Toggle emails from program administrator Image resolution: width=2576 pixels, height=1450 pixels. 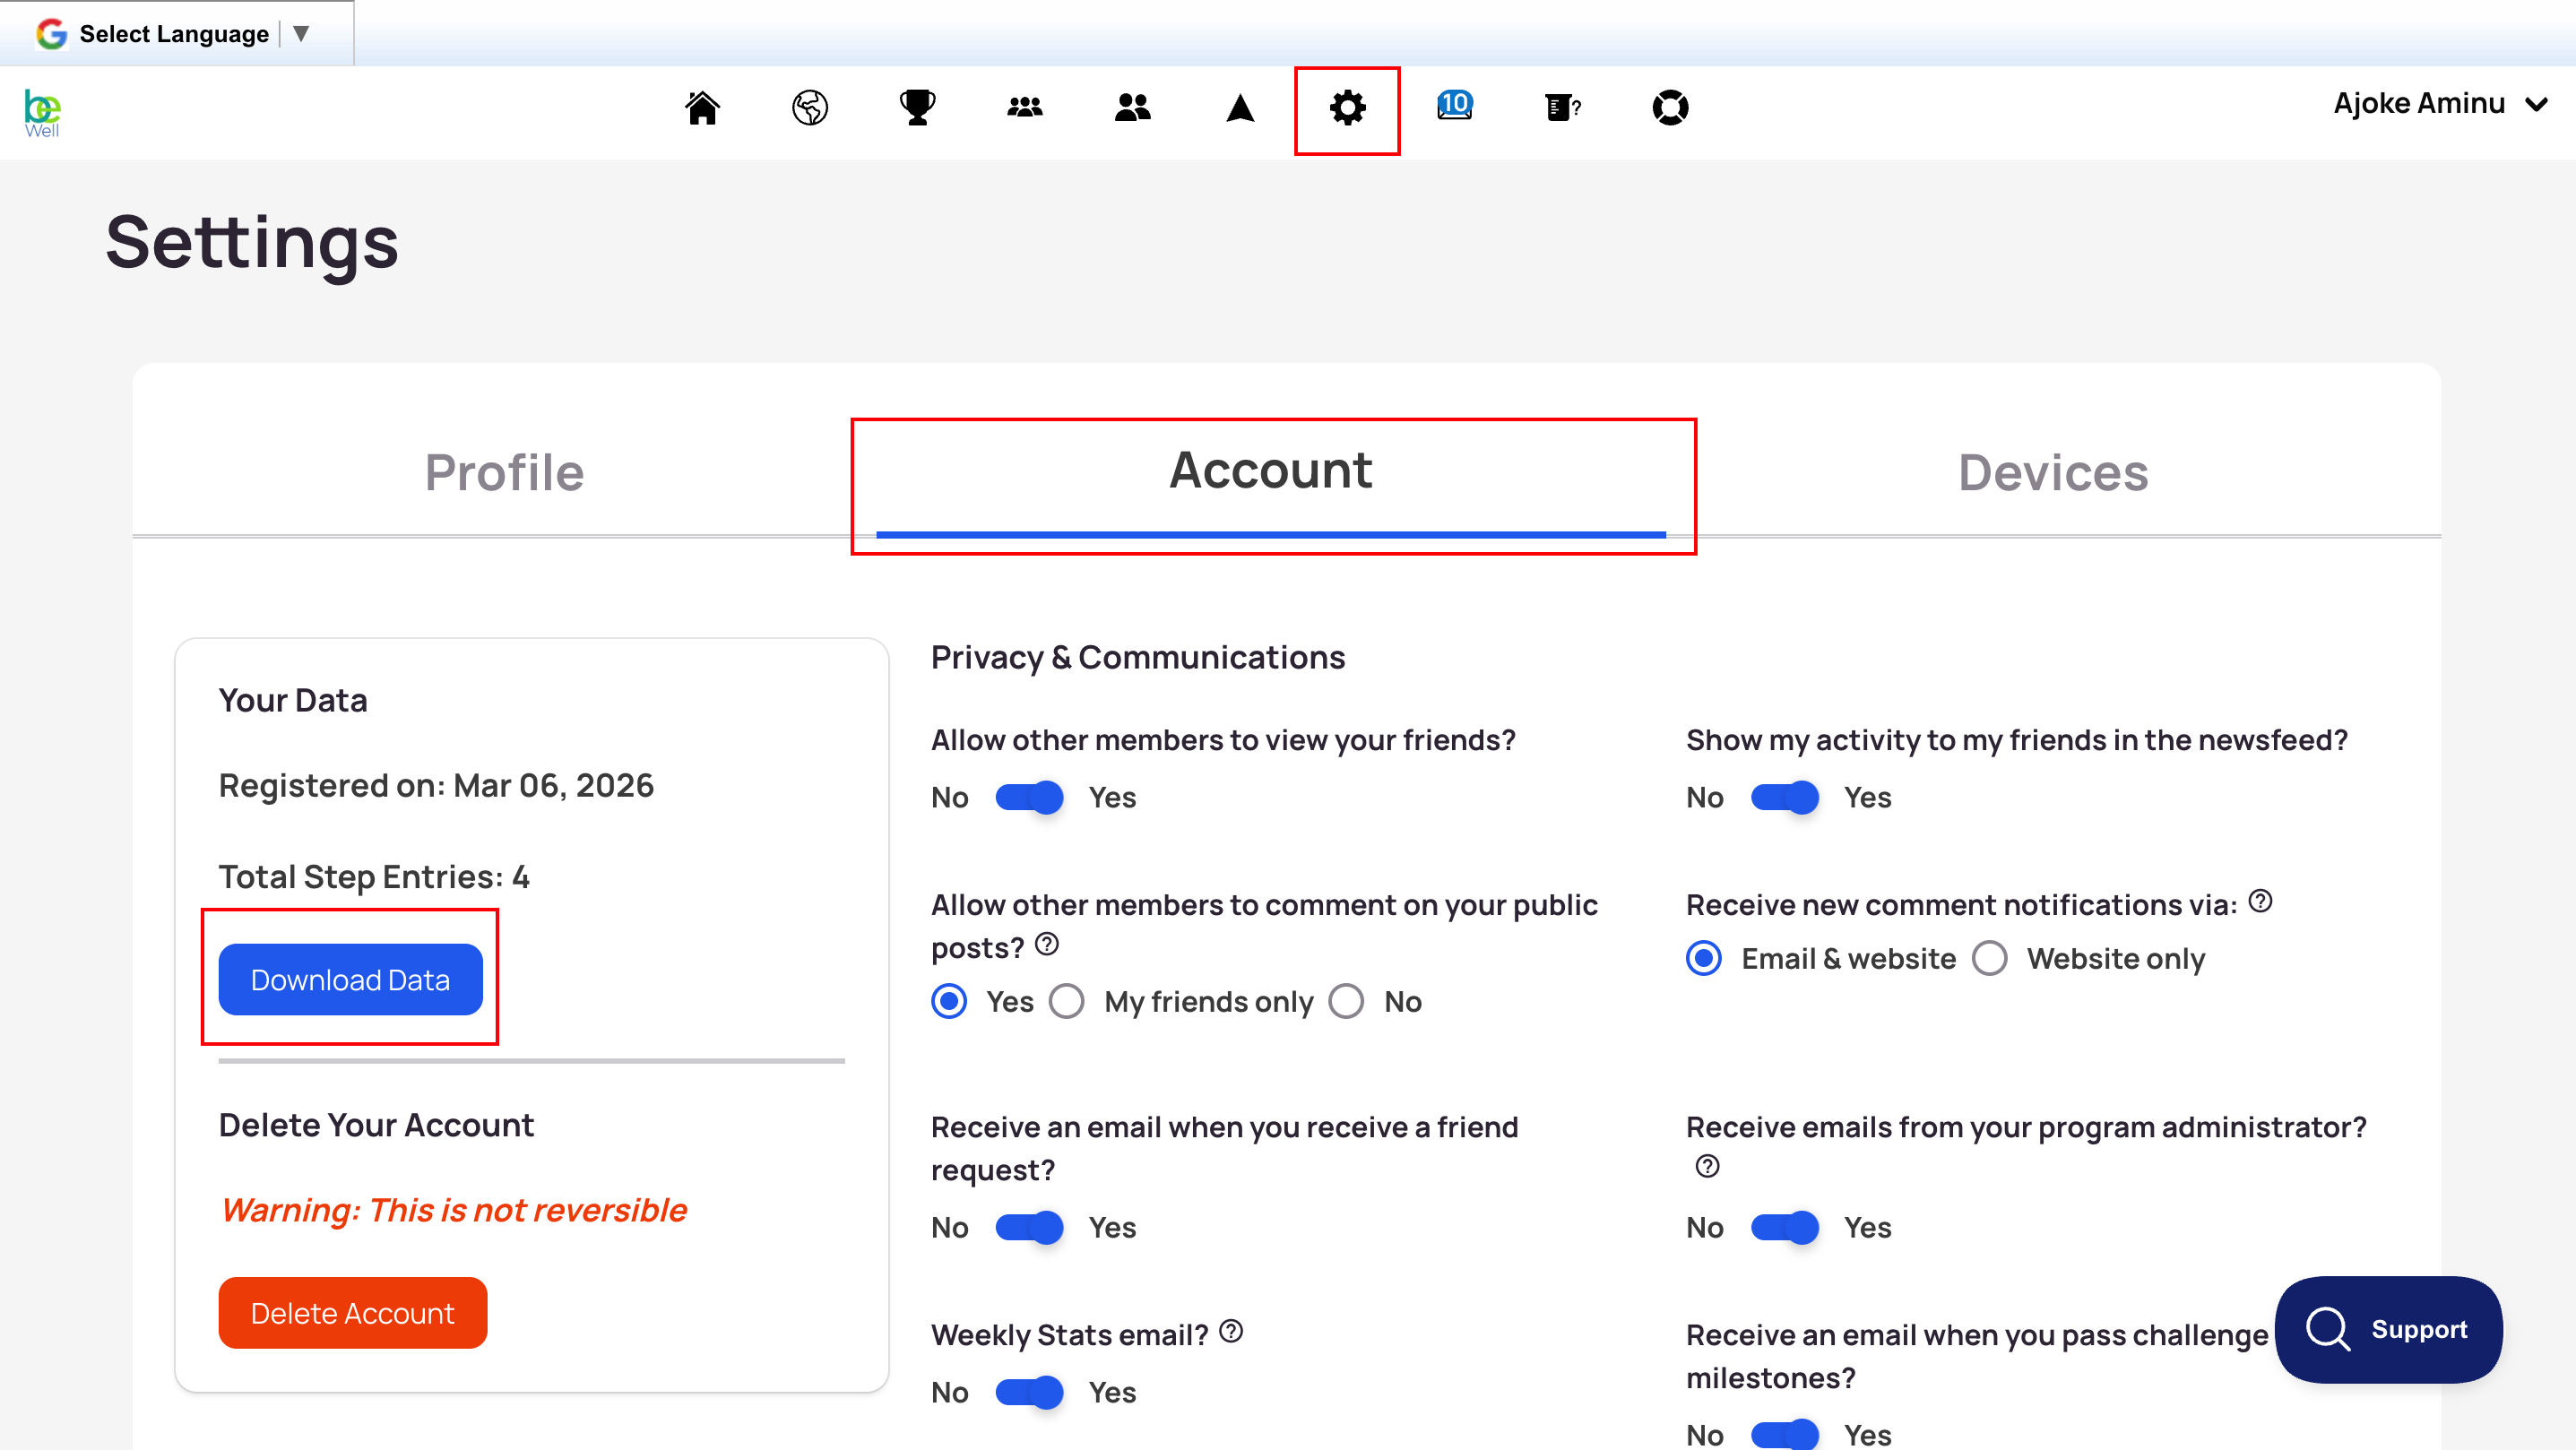click(1784, 1227)
